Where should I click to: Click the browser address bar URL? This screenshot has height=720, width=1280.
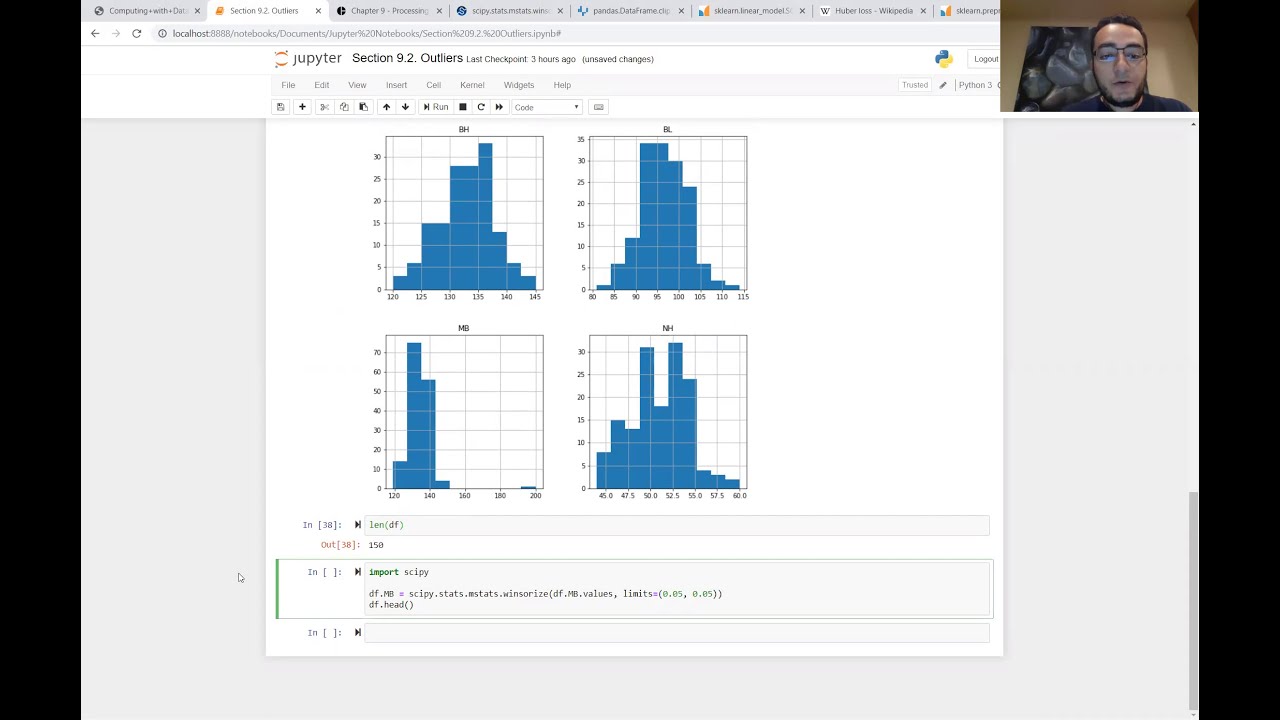point(366,33)
